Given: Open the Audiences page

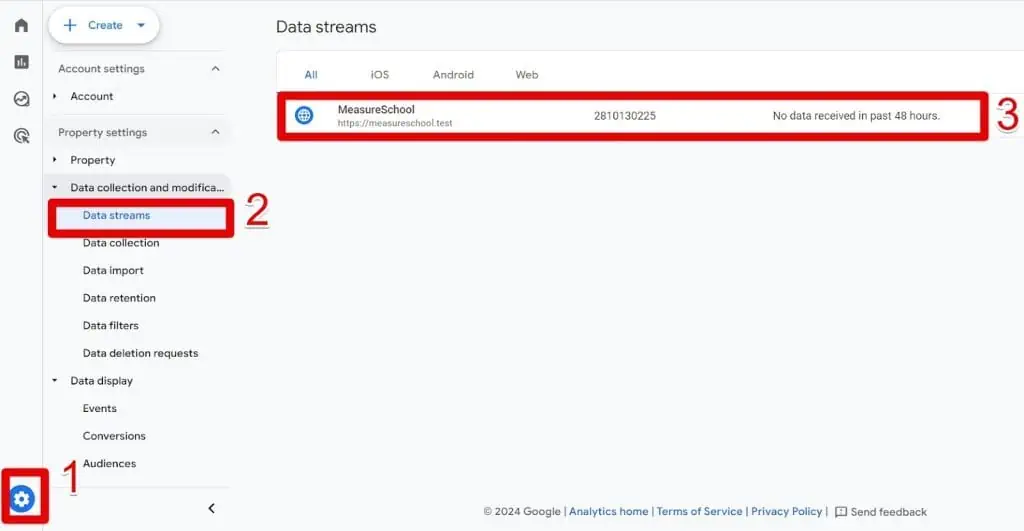Looking at the screenshot, I should click(x=109, y=463).
